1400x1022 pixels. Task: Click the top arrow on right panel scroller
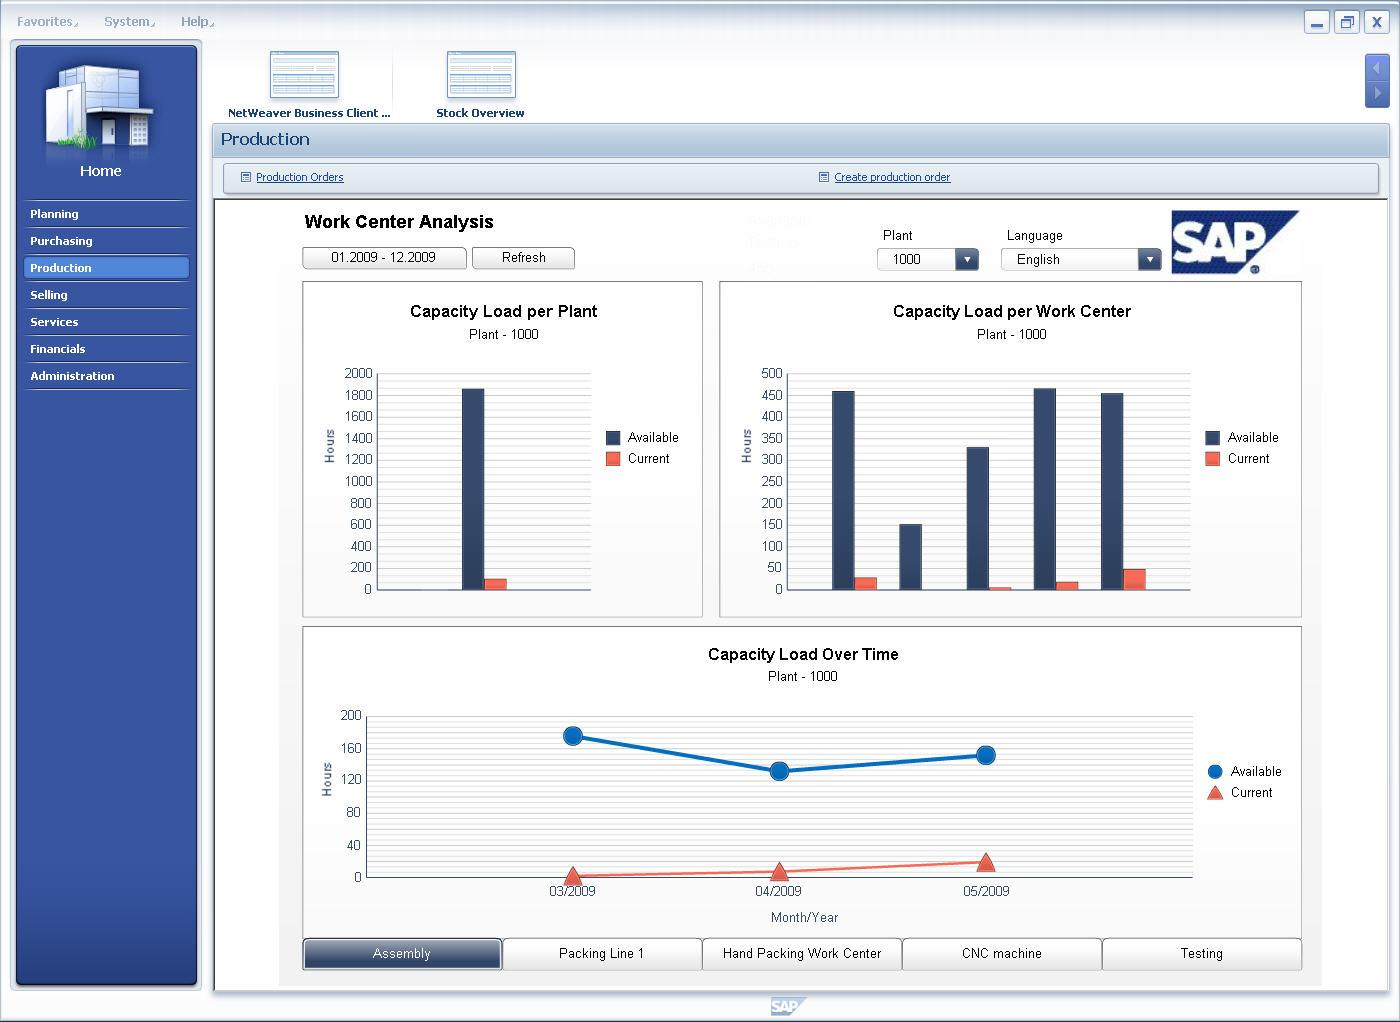pos(1377,68)
